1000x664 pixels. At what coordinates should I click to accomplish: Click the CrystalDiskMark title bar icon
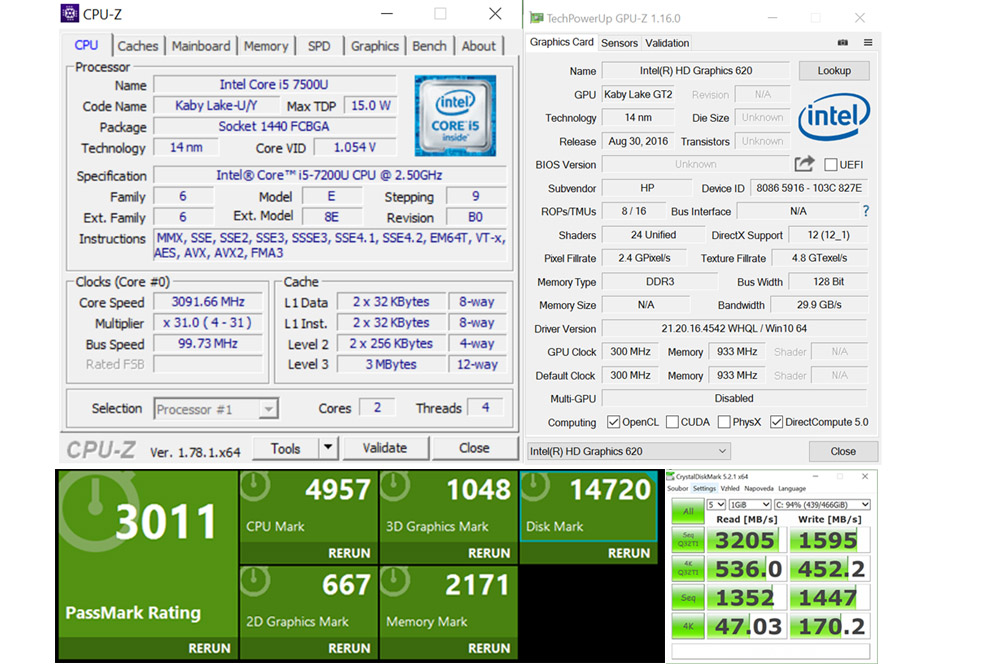(670, 476)
